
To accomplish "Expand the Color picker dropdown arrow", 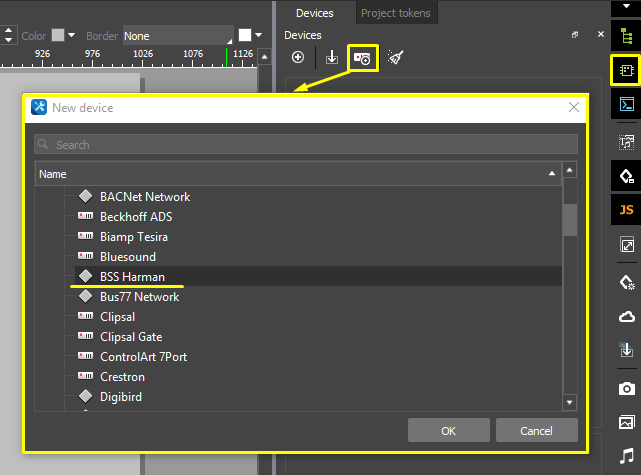I will pos(72,35).
